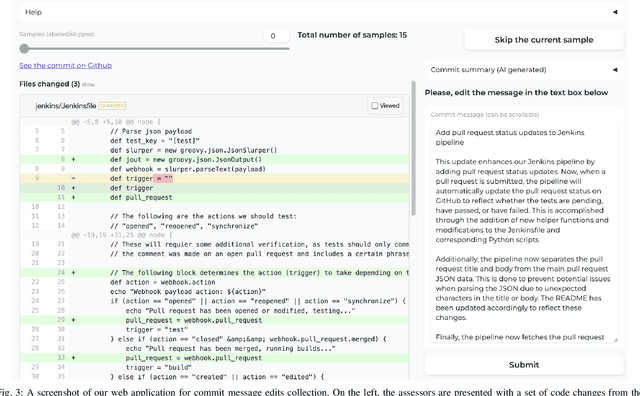This screenshot has height=396, width=640.
Task: Click the line // Parse json payload
Action: point(151,131)
